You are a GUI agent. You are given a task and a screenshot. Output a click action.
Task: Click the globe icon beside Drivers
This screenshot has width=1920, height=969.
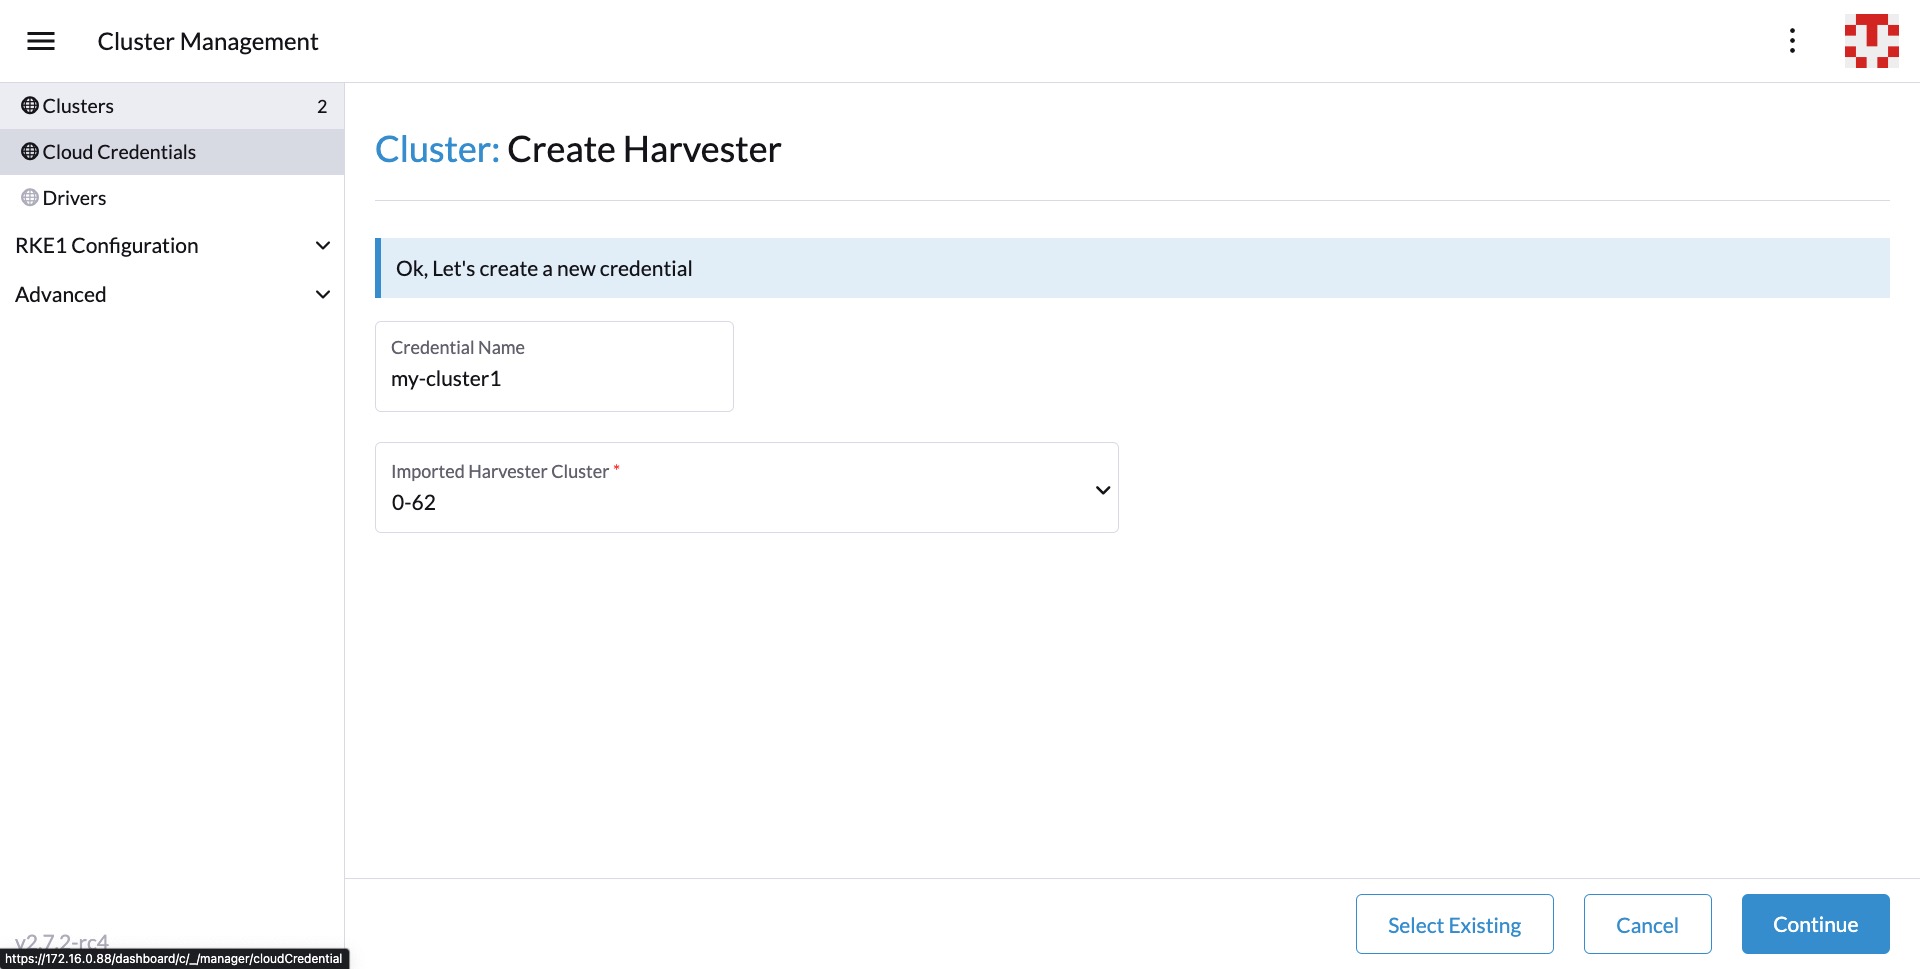[30, 198]
